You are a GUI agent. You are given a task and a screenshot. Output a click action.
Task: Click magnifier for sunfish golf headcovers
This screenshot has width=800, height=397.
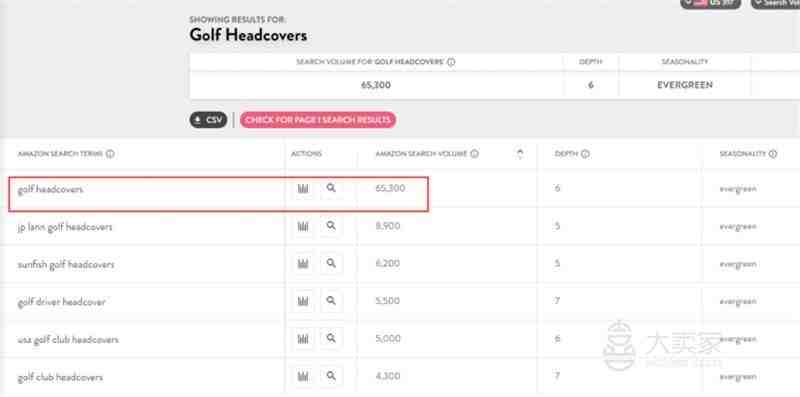point(331,264)
